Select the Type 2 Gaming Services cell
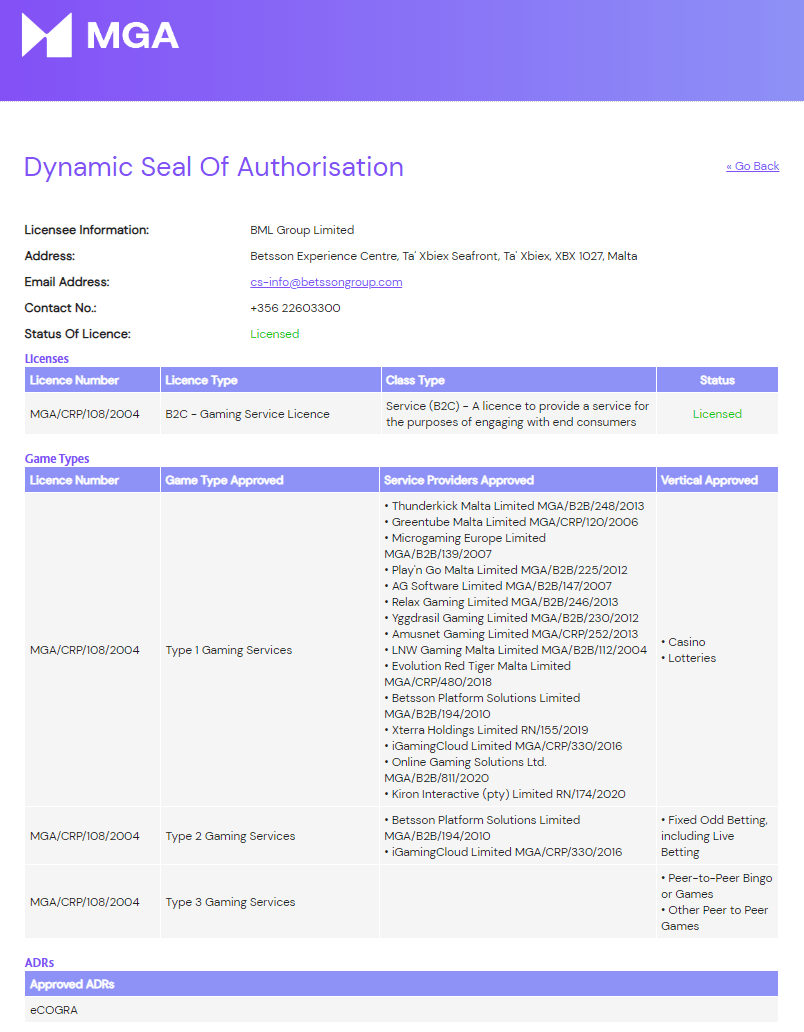The image size is (804, 1032). click(x=270, y=836)
